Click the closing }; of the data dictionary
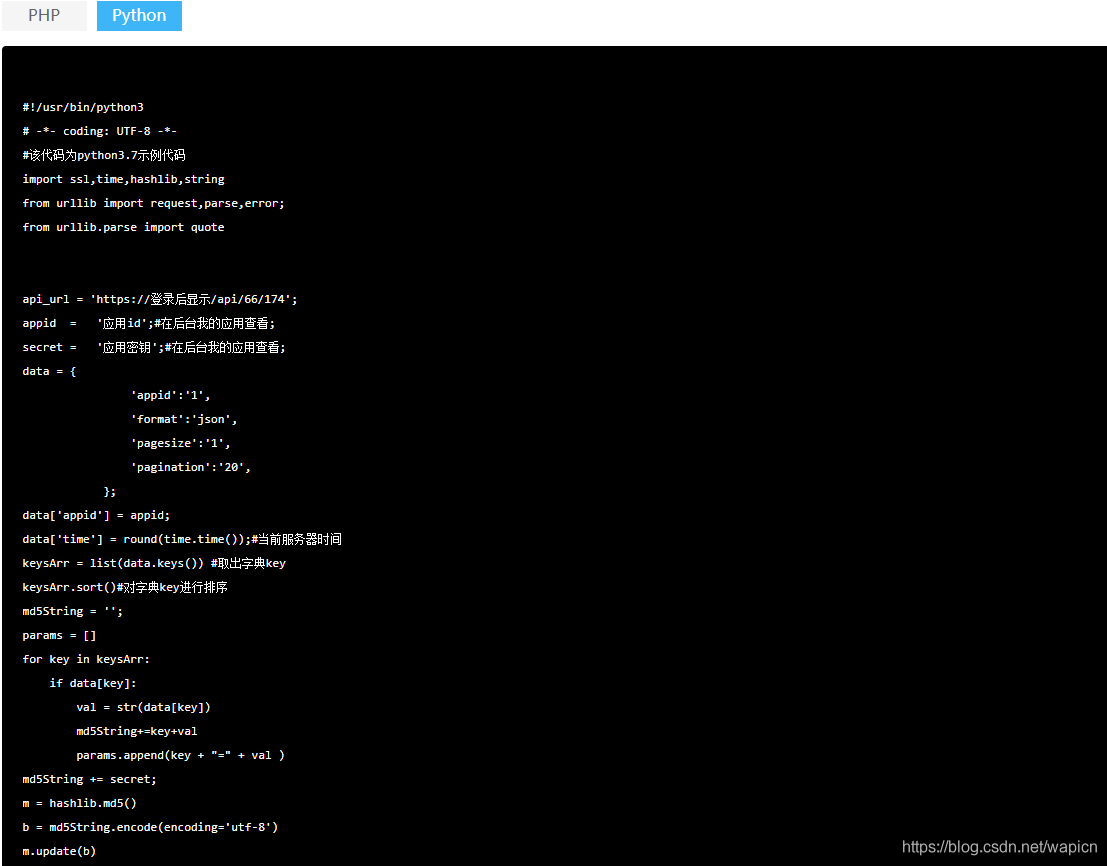Viewport: 1107px width, 866px height. click(x=109, y=491)
